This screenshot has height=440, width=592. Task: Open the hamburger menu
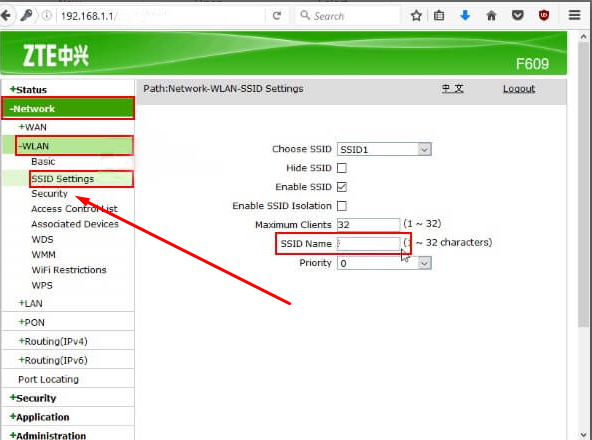(575, 15)
